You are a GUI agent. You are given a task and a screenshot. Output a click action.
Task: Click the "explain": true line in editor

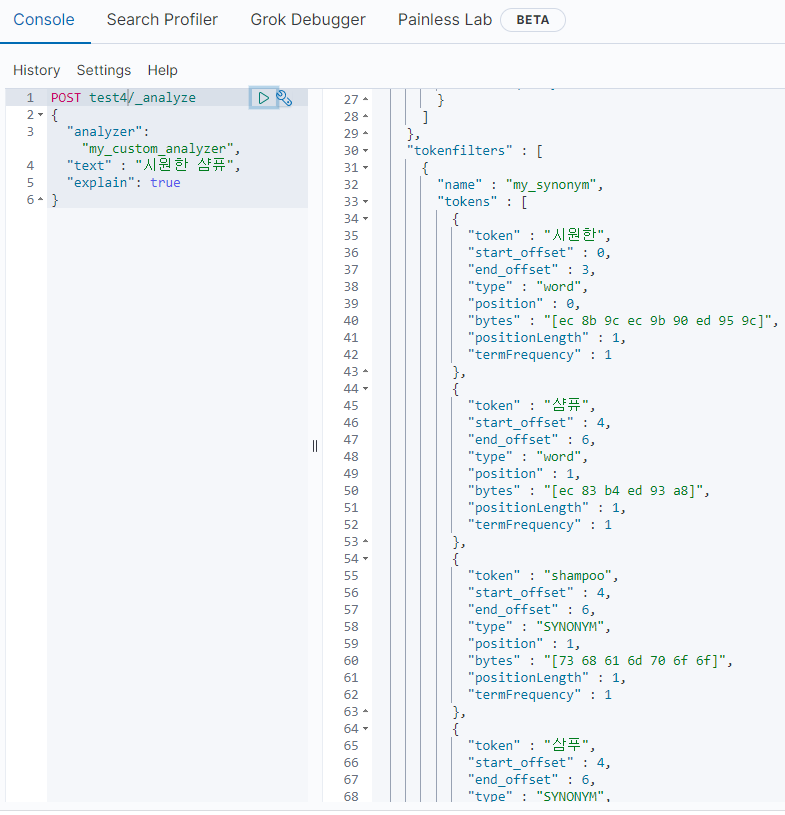[x=123, y=183]
